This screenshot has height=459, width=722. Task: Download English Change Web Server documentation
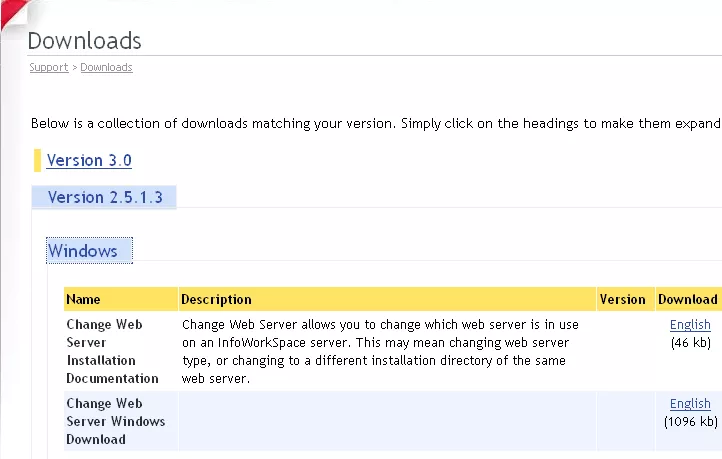coord(690,325)
